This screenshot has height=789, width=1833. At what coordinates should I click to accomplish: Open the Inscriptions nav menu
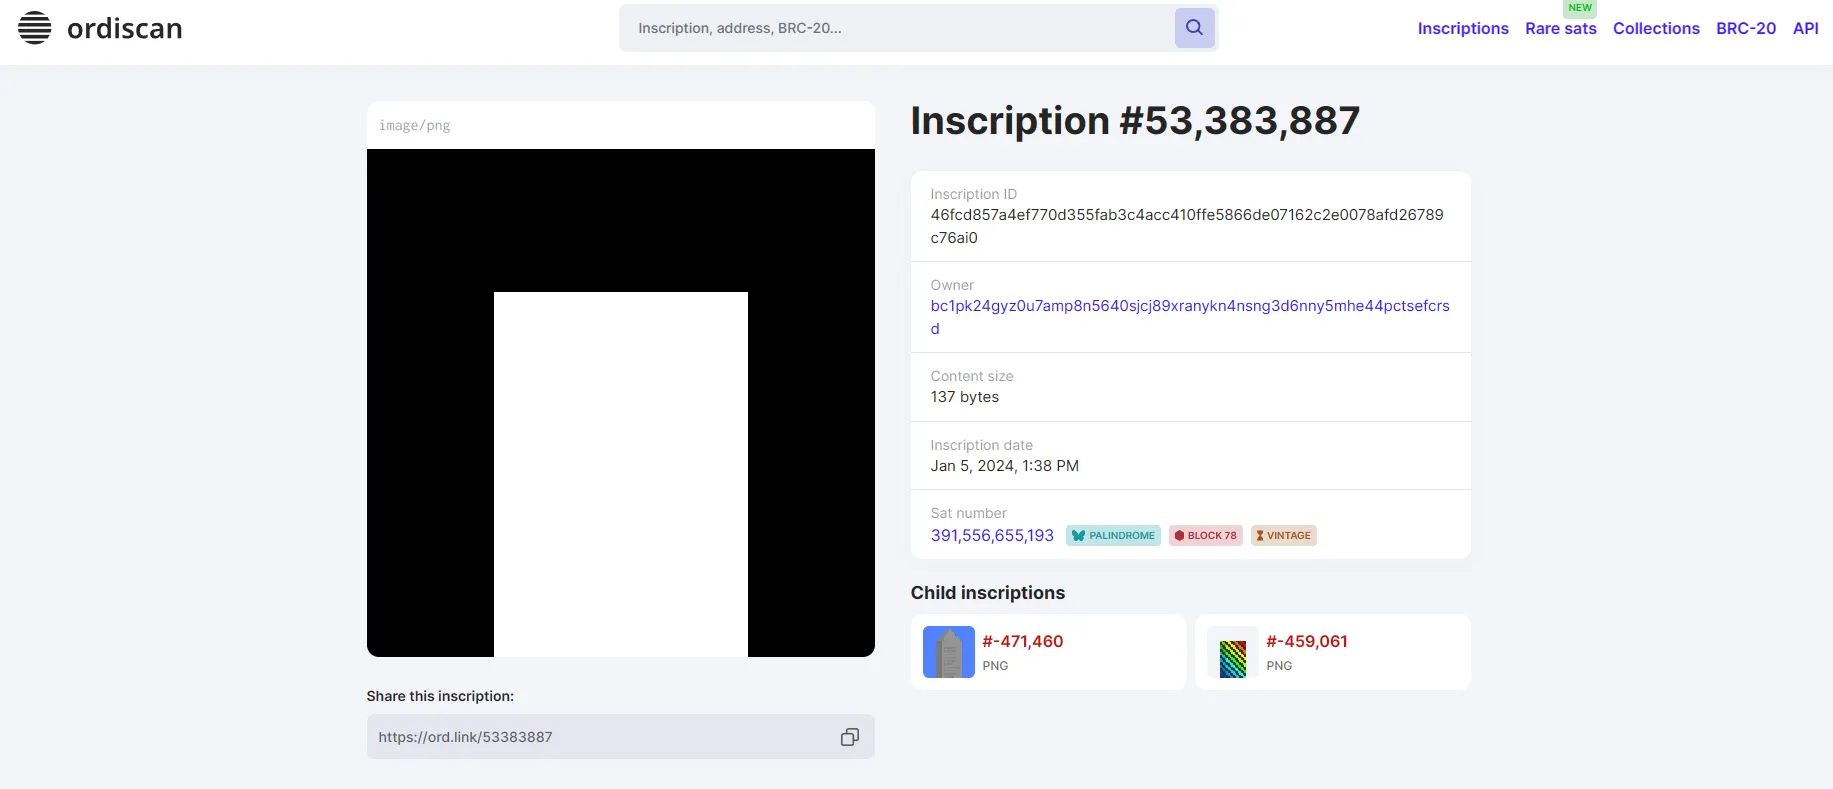click(x=1462, y=29)
